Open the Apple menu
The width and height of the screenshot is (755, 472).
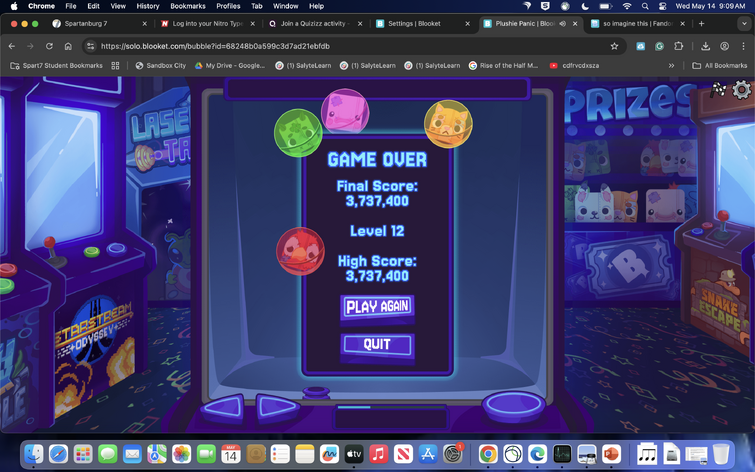point(14,6)
